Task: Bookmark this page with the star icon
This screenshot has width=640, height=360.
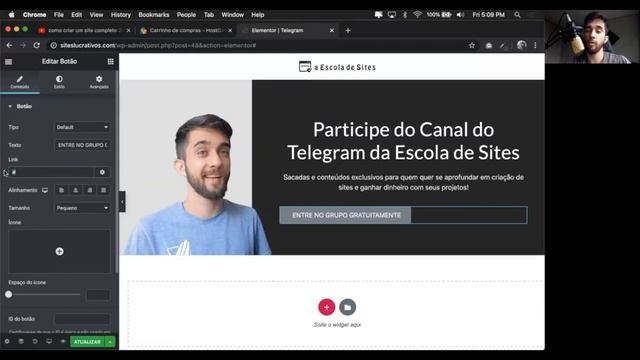Action: 472,45
